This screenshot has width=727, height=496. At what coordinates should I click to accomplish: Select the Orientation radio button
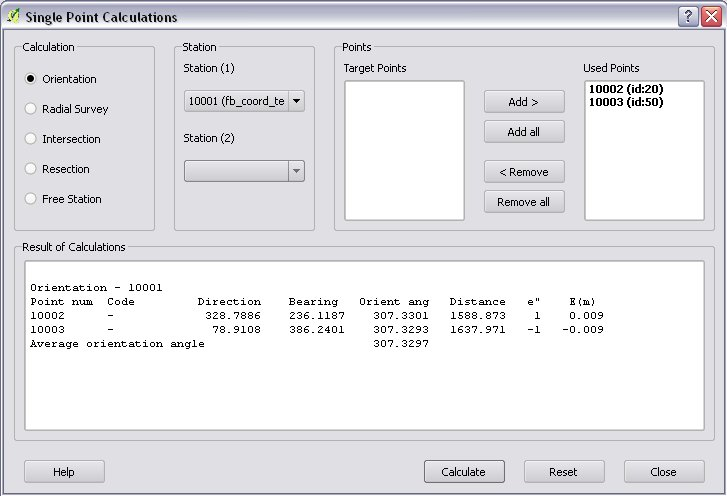[31, 79]
